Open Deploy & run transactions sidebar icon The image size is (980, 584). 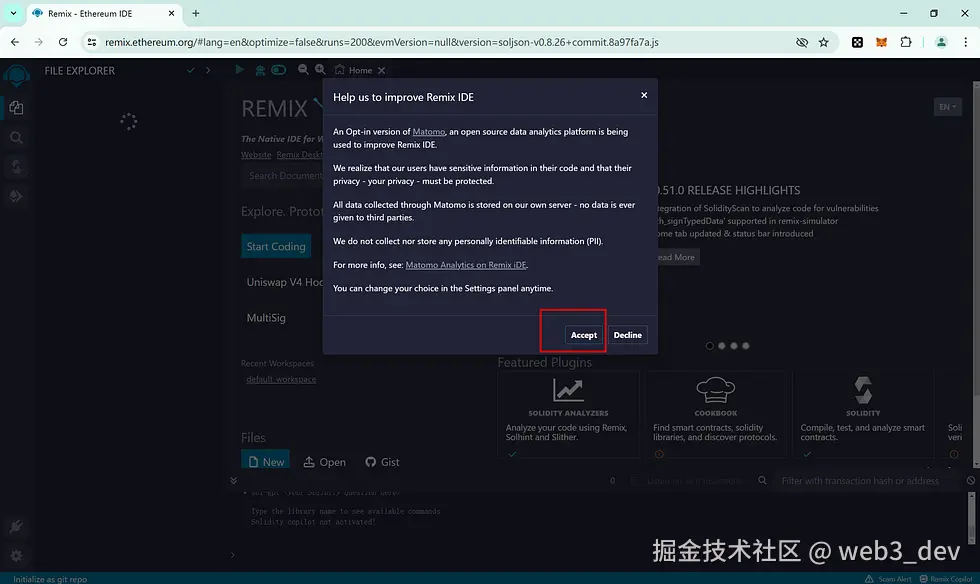coord(16,196)
